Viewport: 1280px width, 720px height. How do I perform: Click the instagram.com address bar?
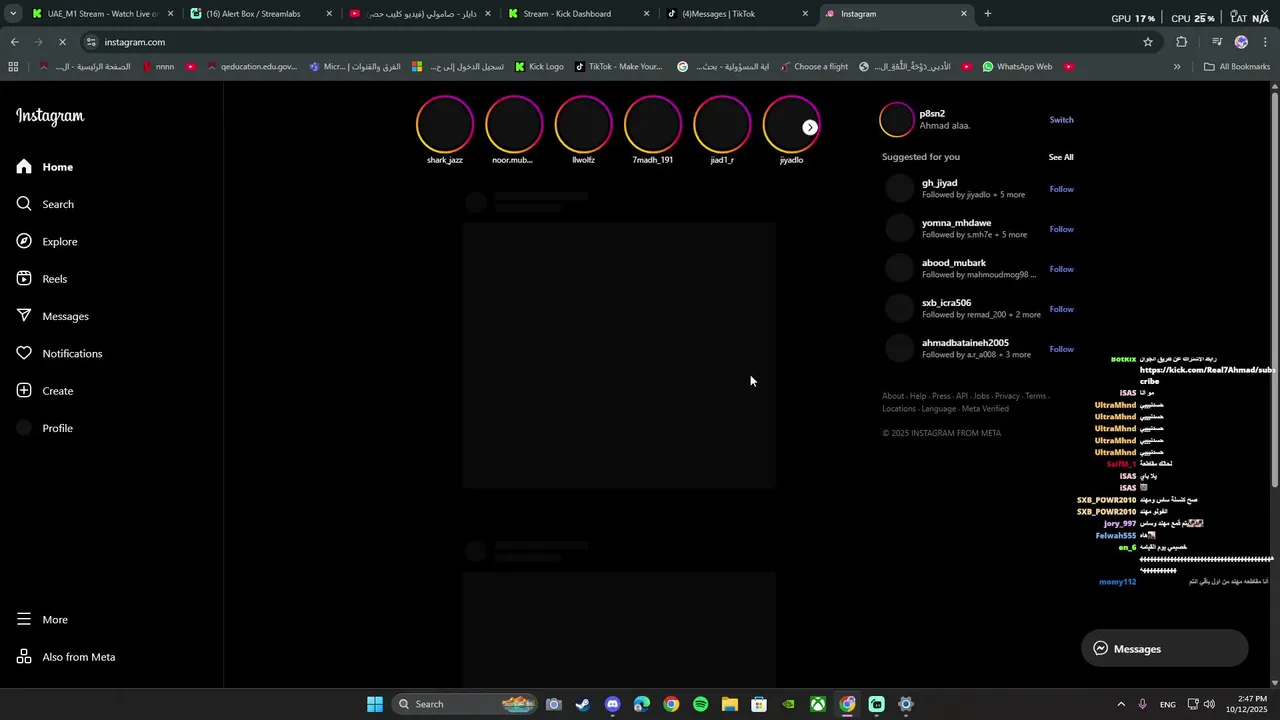(x=620, y=42)
